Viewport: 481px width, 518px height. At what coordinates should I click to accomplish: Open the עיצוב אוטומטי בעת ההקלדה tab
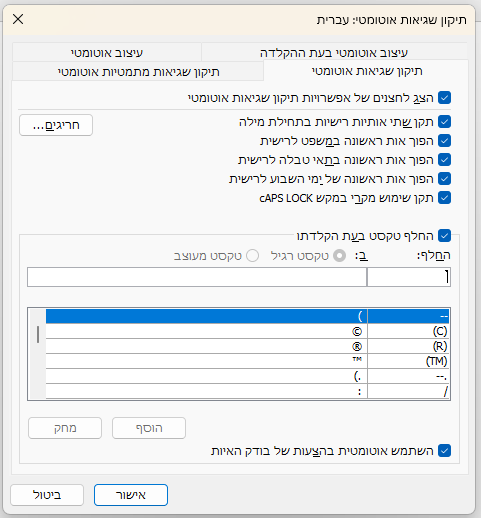tap(334, 52)
